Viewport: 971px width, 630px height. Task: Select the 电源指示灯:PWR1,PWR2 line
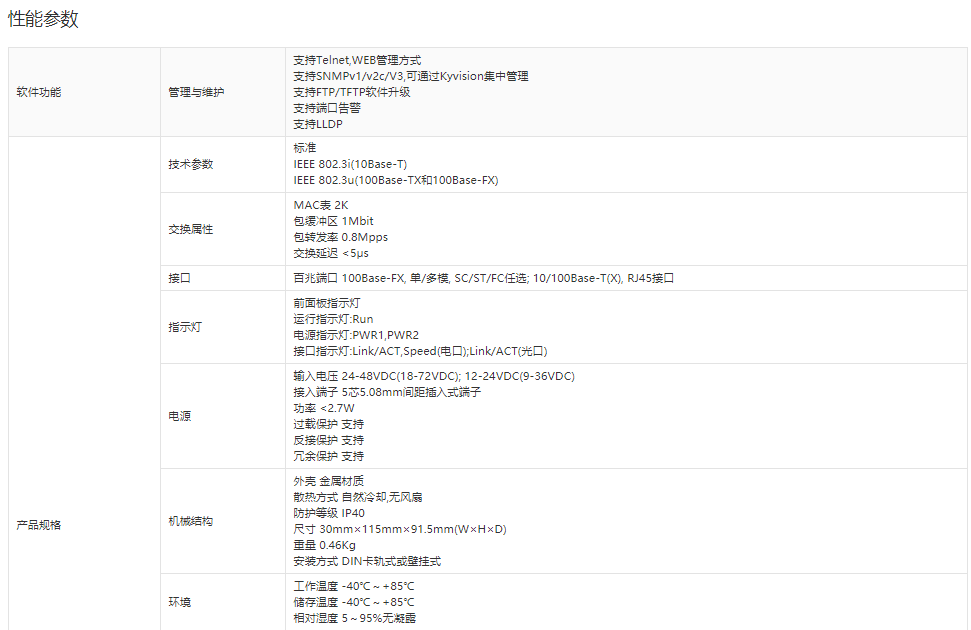[355, 335]
